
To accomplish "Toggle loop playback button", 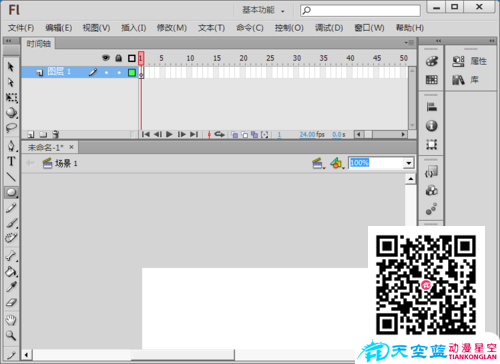I will coord(219,134).
